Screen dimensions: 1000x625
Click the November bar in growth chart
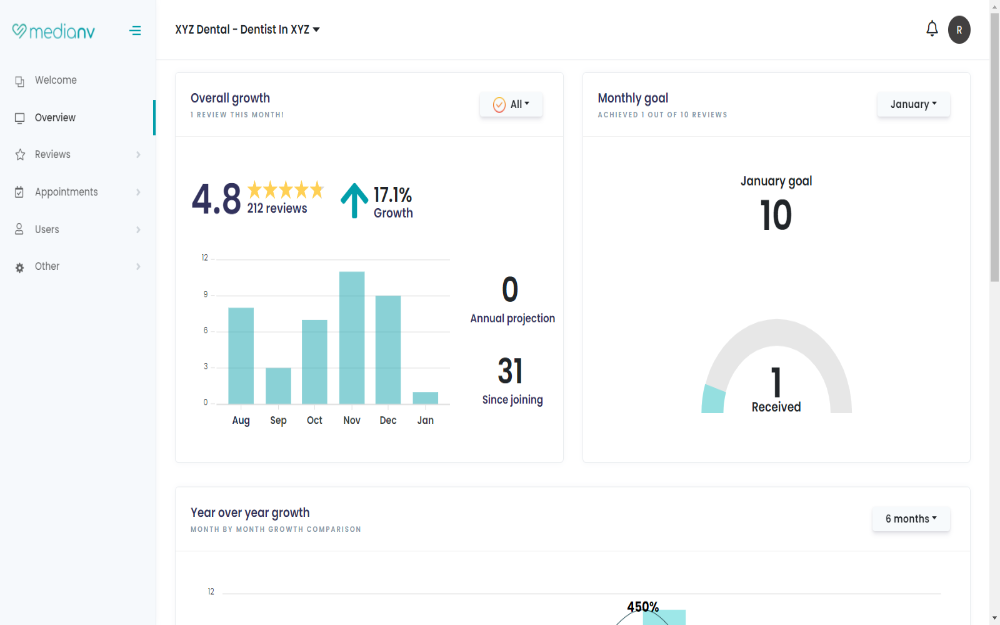click(x=351, y=337)
